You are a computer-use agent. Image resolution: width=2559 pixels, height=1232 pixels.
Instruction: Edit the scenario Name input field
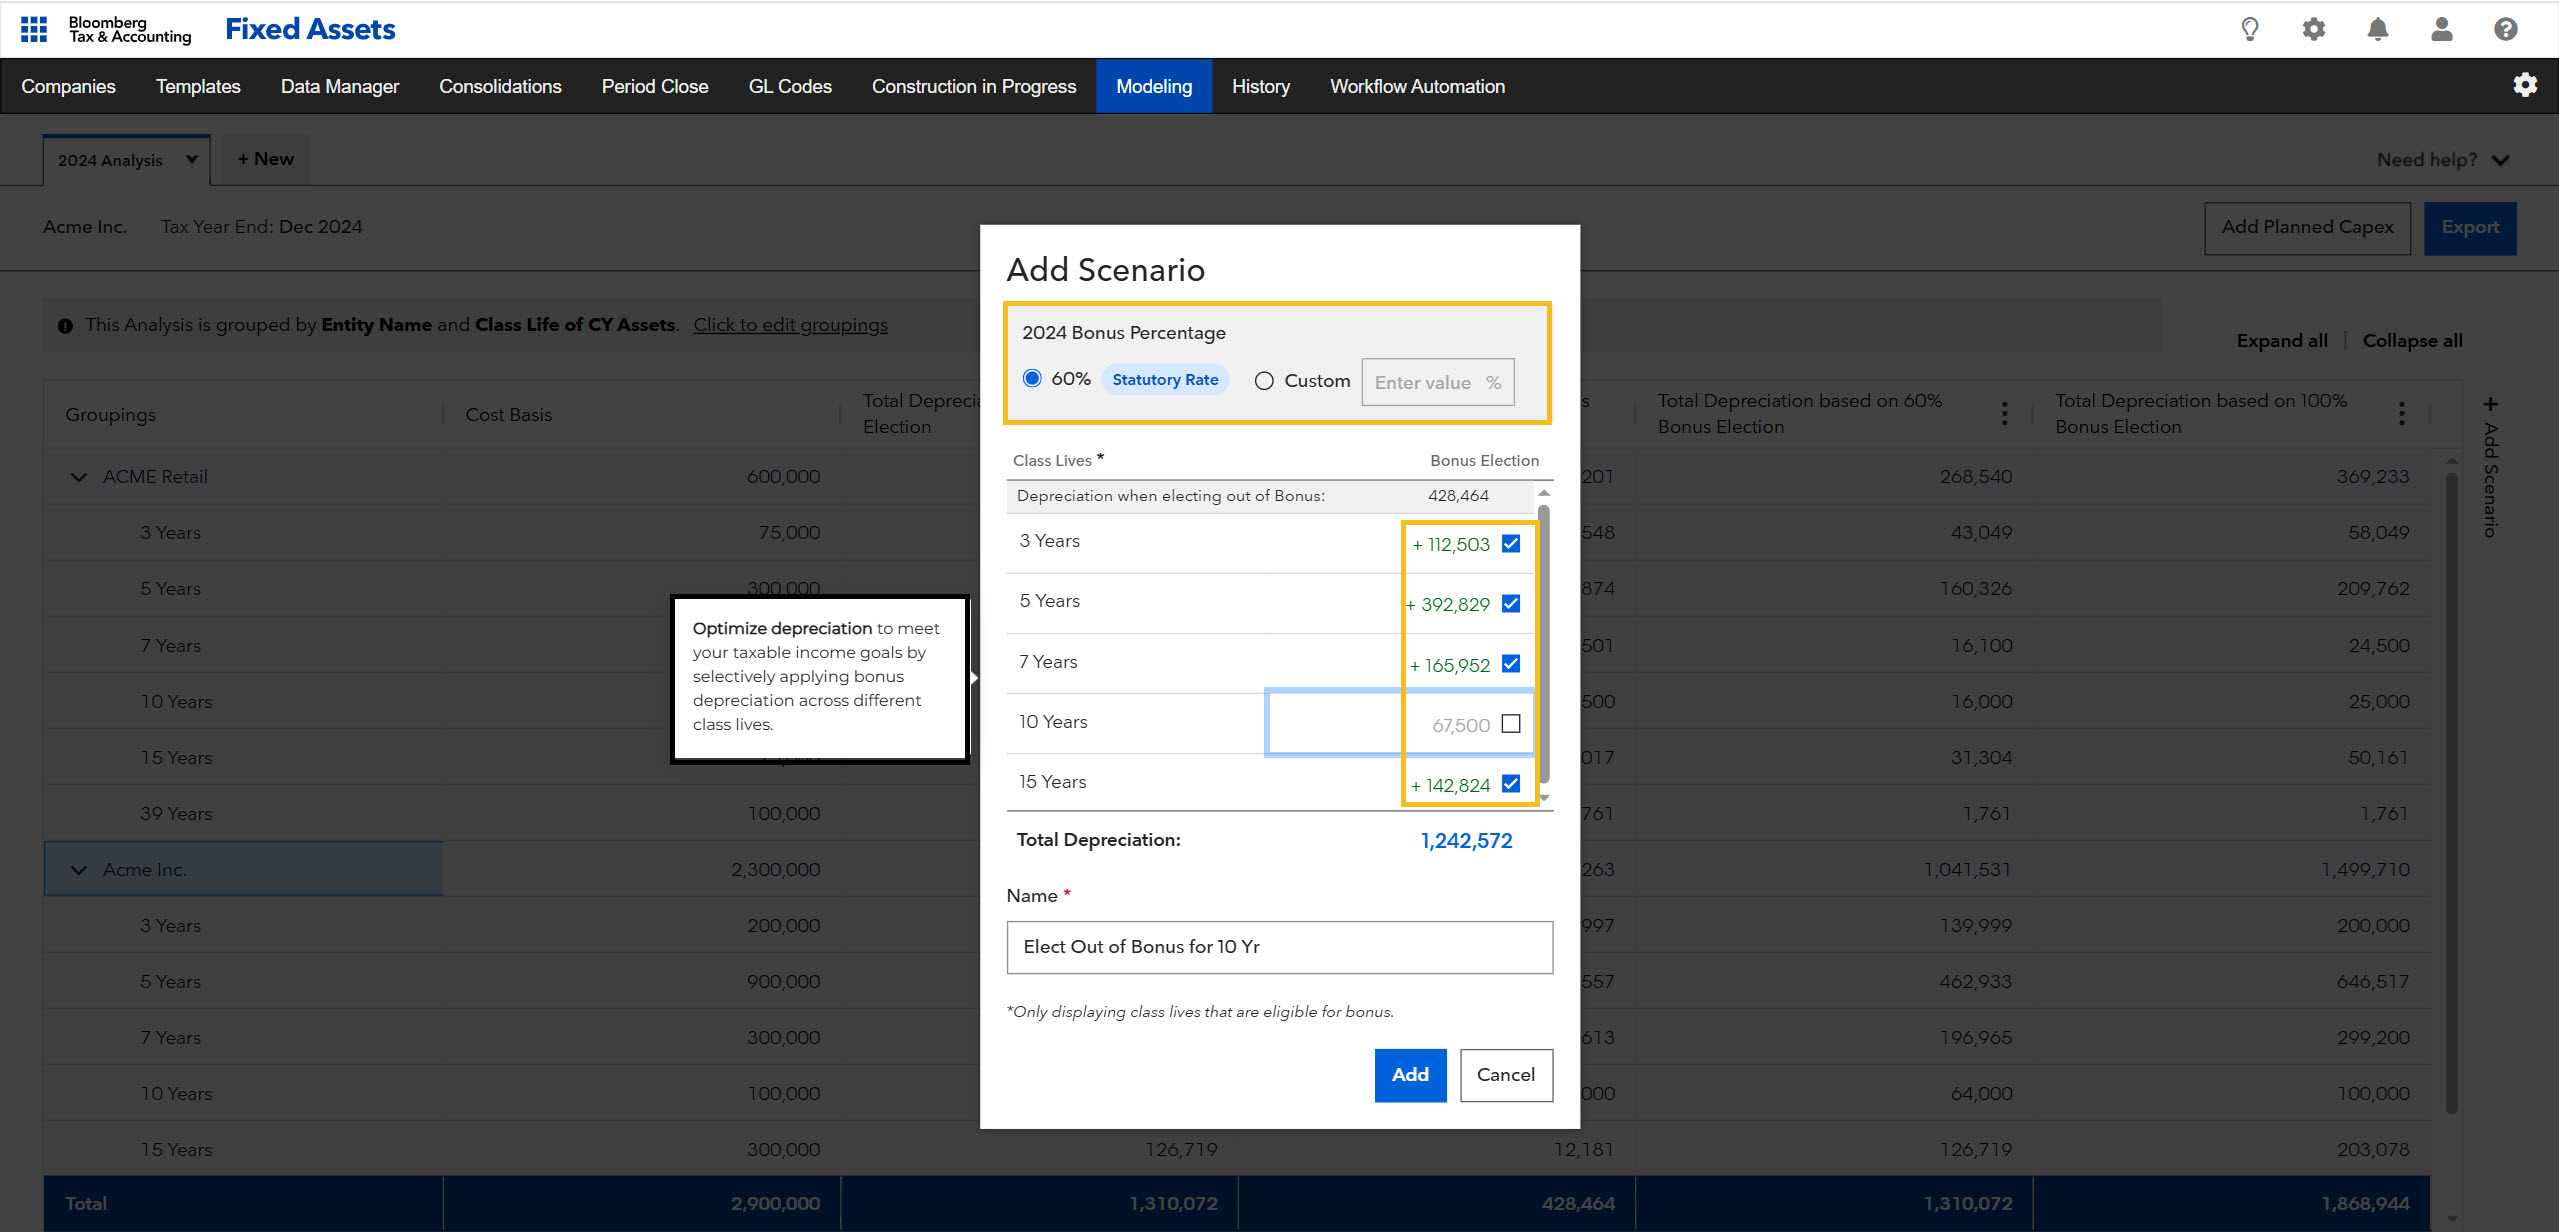click(x=1279, y=946)
